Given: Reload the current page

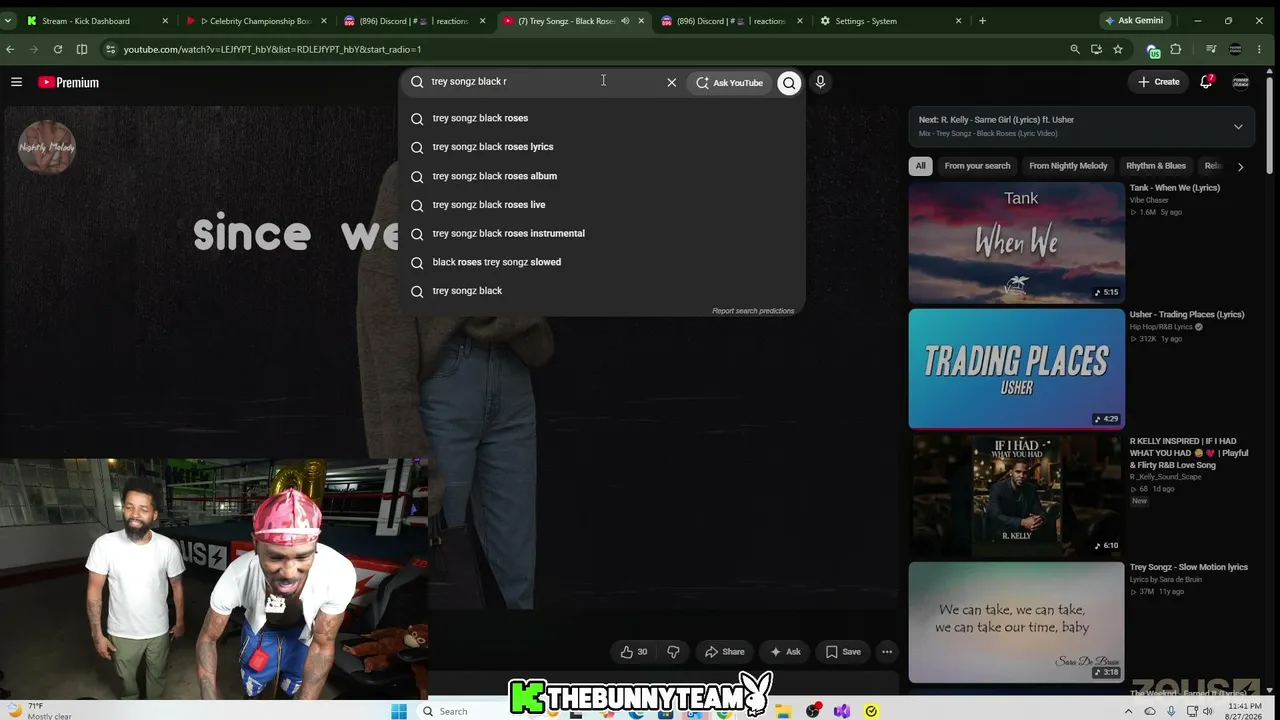Looking at the screenshot, I should pyautogui.click(x=58, y=49).
